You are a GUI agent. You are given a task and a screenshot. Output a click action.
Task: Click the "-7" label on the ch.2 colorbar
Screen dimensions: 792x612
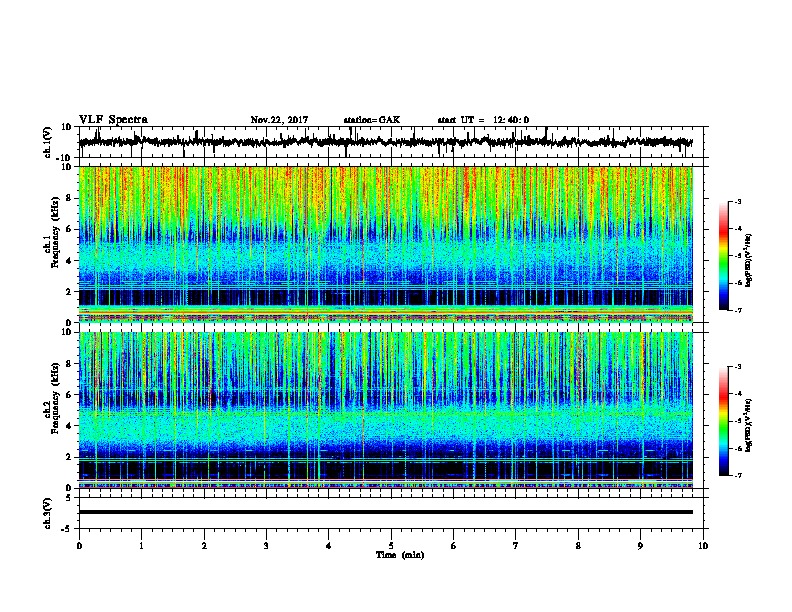click(x=738, y=476)
